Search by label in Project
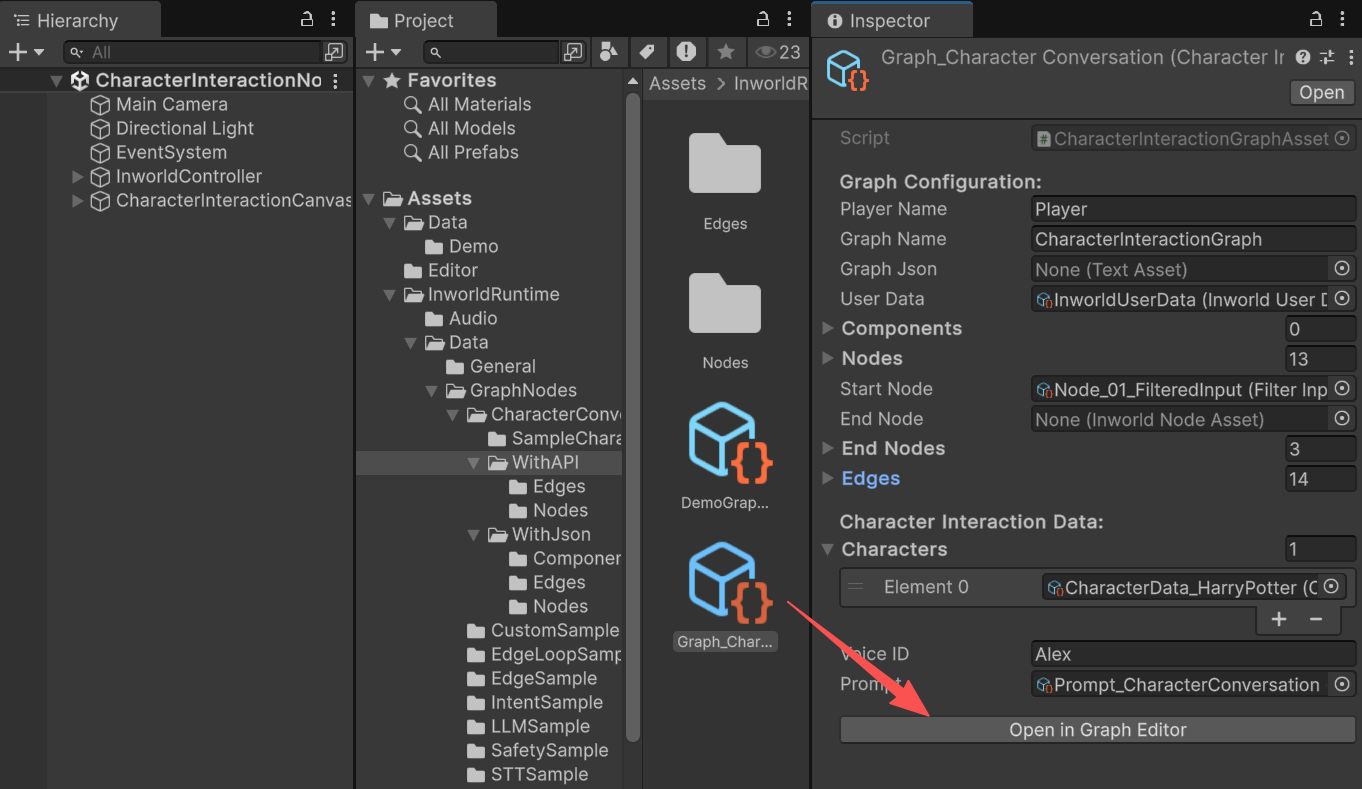The width and height of the screenshot is (1362, 789). click(647, 52)
